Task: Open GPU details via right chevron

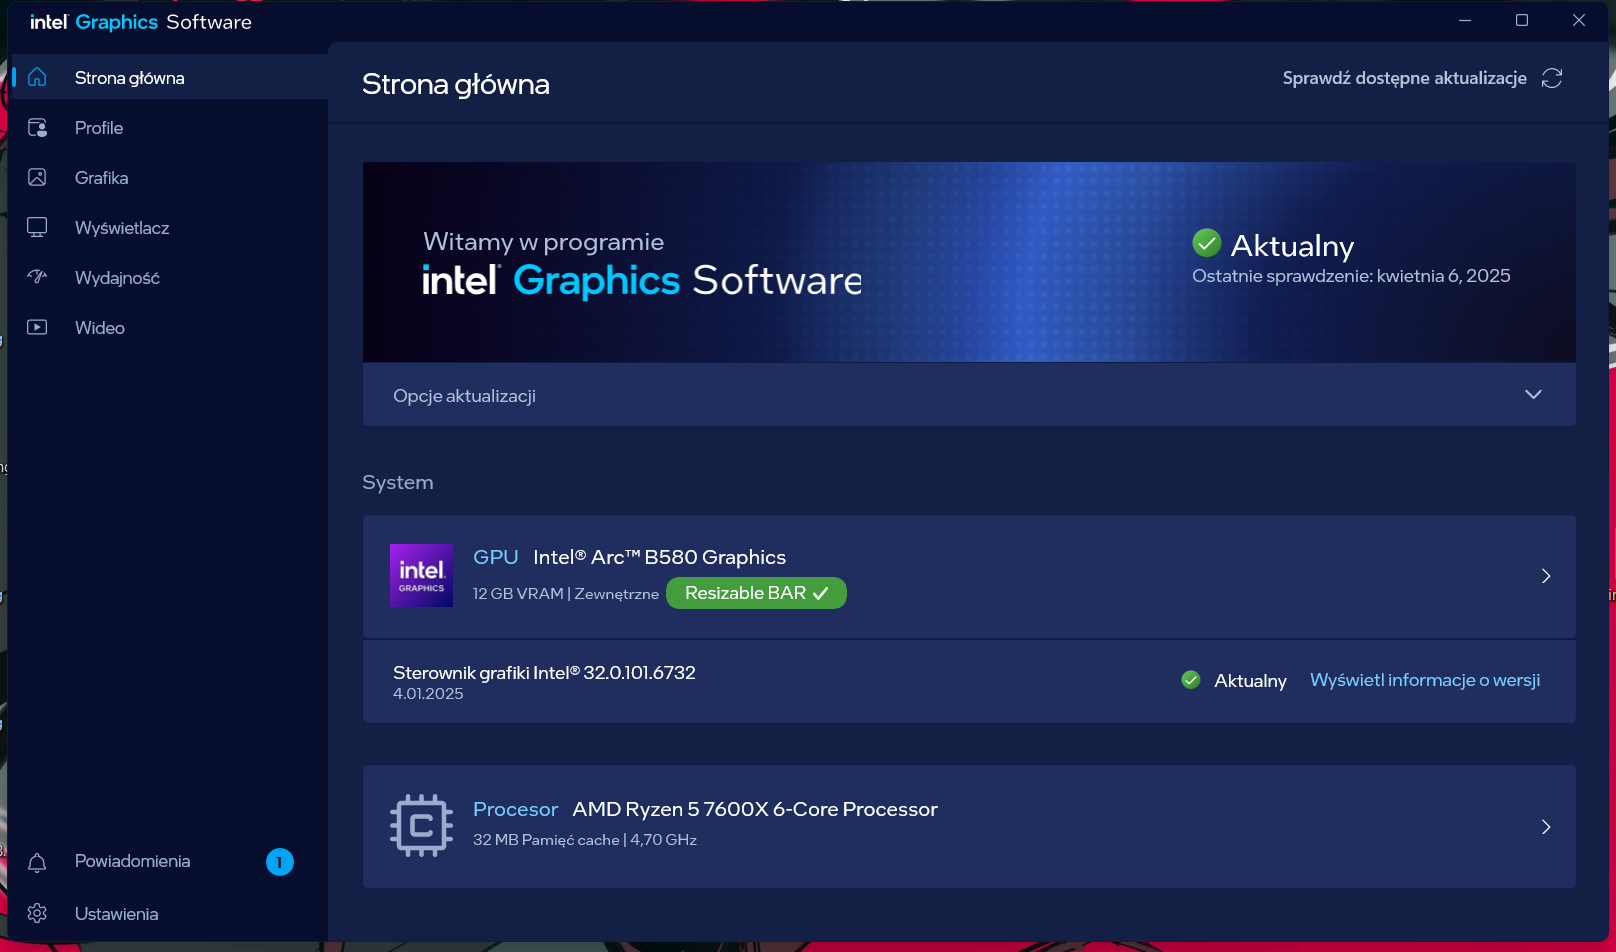Action: tap(1546, 576)
